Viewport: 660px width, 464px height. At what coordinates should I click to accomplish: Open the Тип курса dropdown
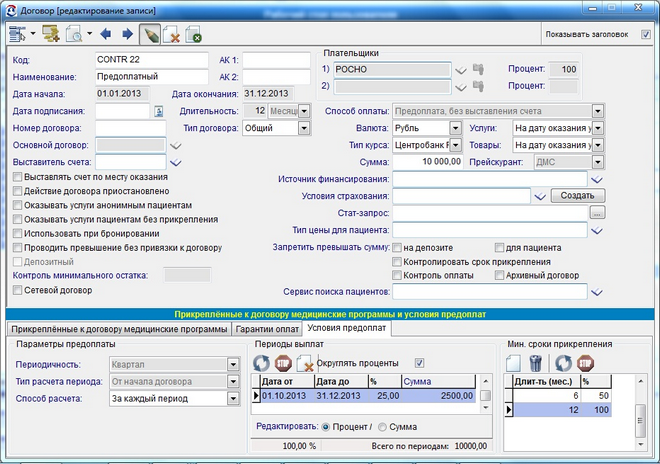(x=455, y=146)
